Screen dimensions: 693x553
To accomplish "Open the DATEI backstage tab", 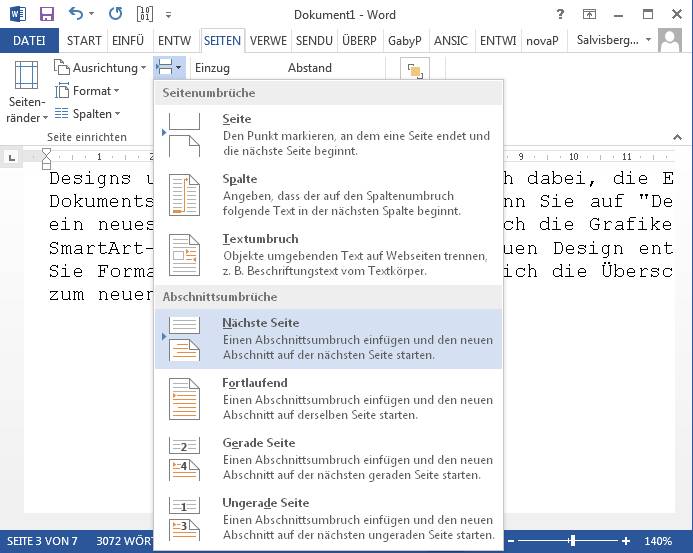I will point(29,41).
